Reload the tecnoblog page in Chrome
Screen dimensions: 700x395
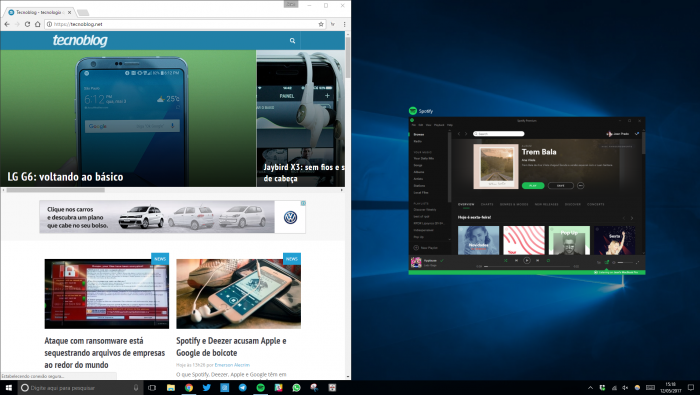tap(28, 24)
